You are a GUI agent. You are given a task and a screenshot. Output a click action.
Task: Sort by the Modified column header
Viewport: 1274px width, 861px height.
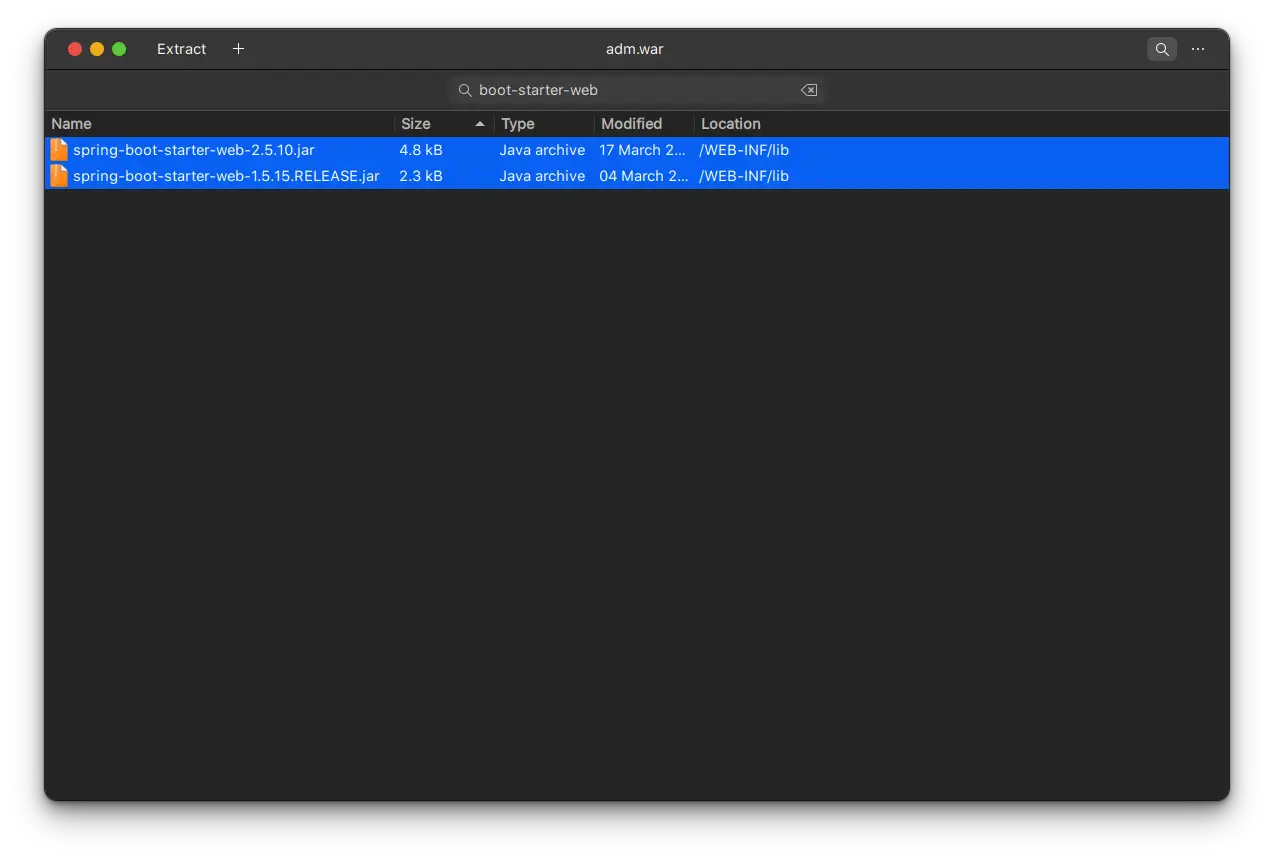click(x=644, y=124)
